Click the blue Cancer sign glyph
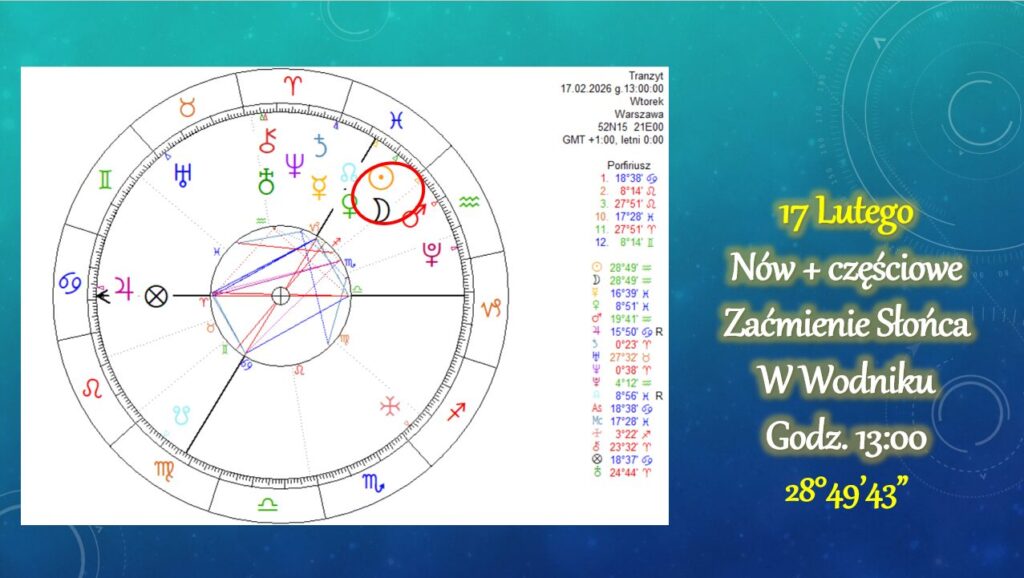The width and height of the screenshot is (1024, 578). (x=71, y=285)
